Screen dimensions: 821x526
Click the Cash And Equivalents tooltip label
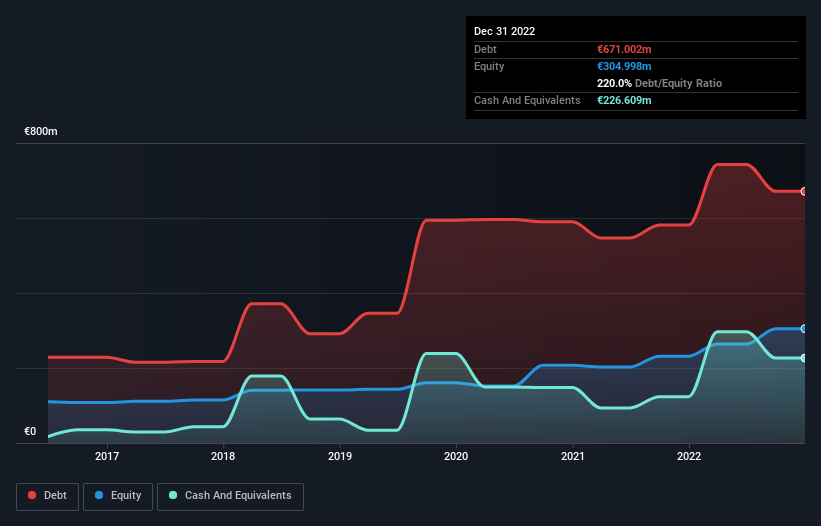coord(527,100)
